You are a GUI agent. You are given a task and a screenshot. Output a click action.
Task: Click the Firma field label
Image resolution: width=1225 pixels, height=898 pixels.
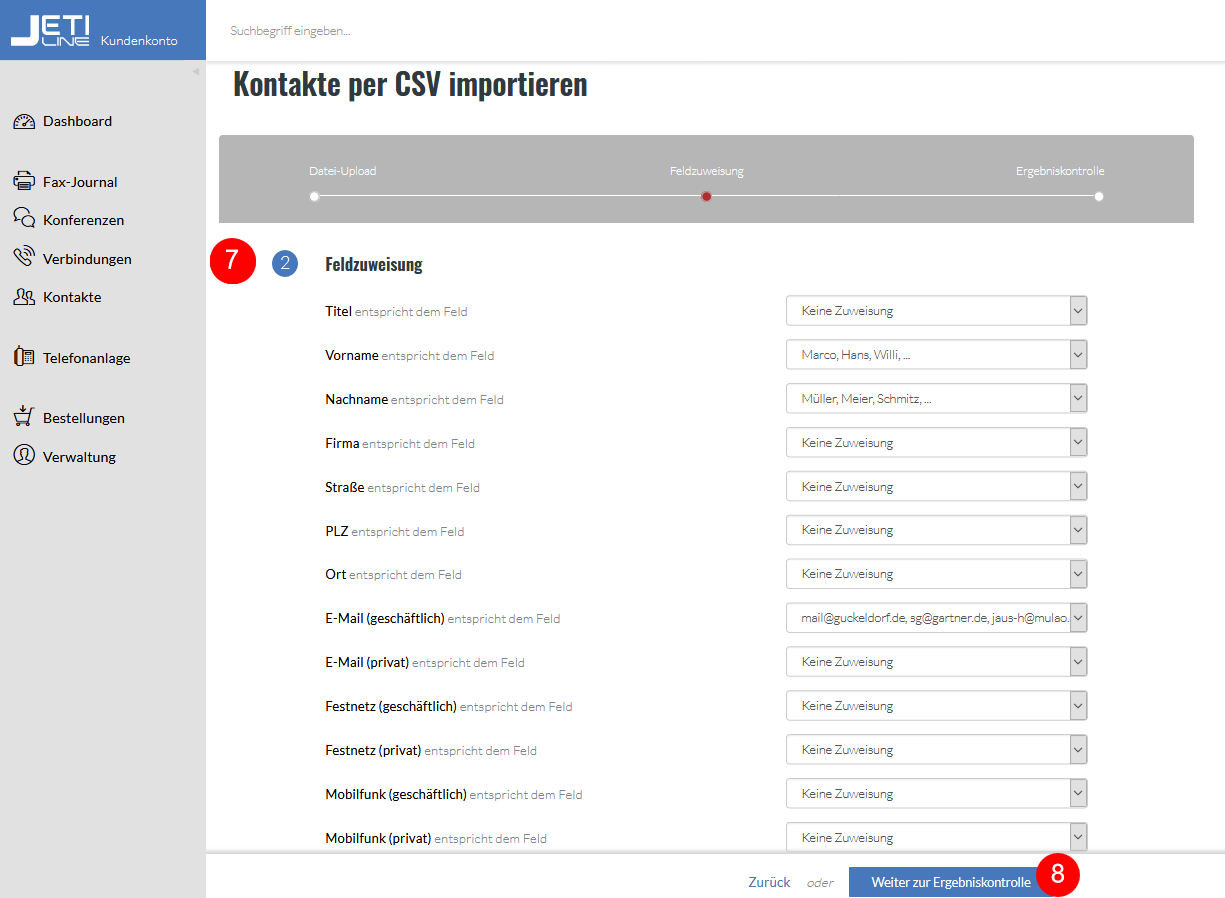[x=342, y=443]
